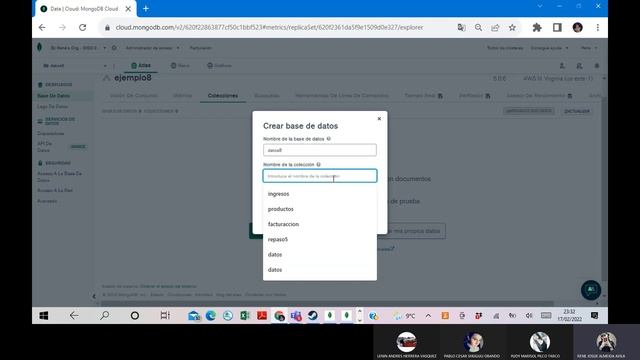Select Lago De Datos in sidebar
Screen dimensions: 640x360
[53, 107]
